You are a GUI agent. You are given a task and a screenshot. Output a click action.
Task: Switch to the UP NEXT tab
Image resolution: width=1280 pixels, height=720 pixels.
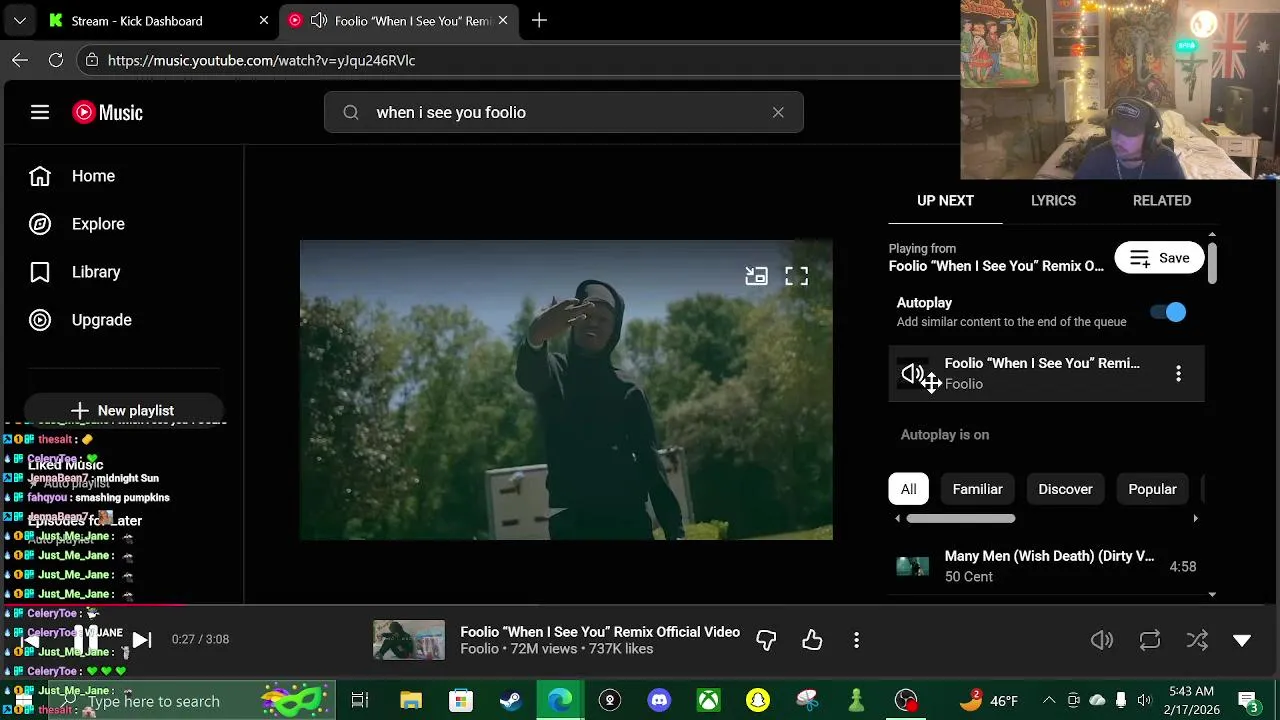(945, 201)
